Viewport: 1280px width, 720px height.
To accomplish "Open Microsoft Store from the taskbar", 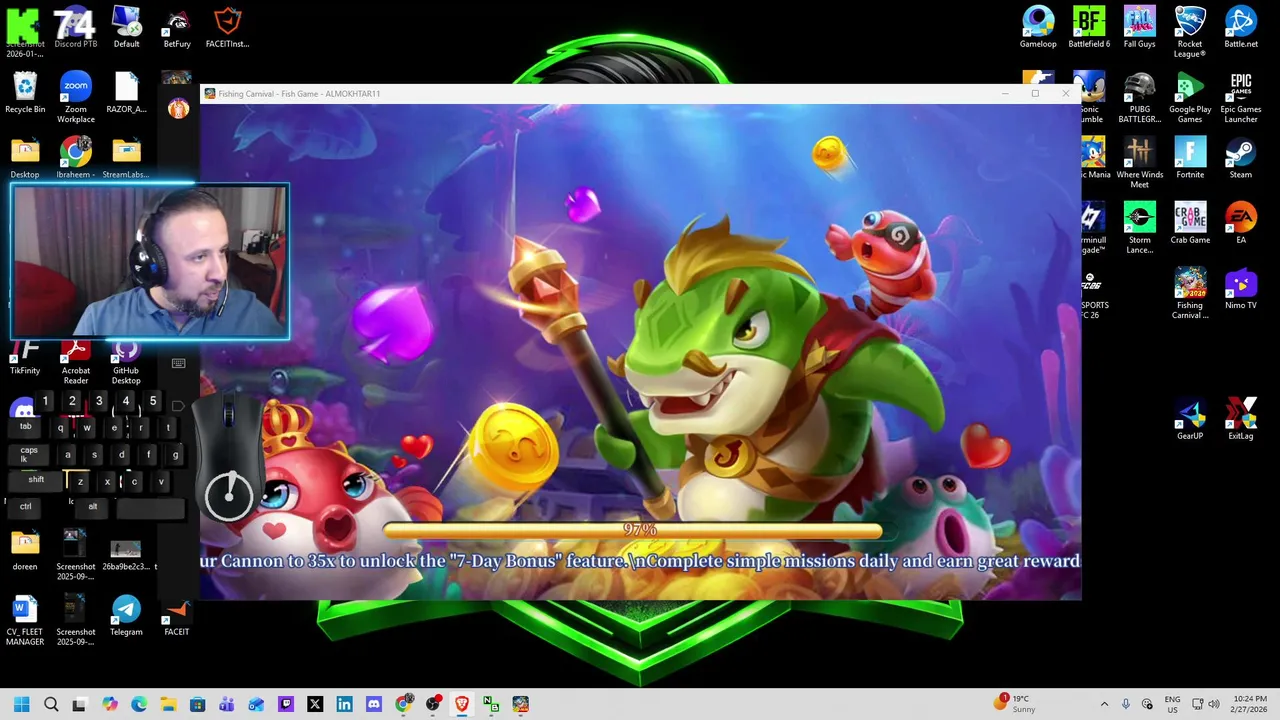I will point(198,704).
